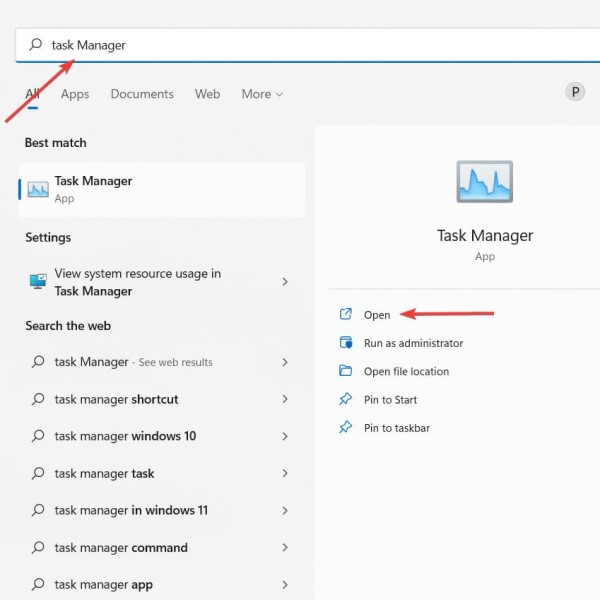Screen dimensions: 600x600
Task: Click large Task Manager icon in preview pane
Action: coord(484,181)
